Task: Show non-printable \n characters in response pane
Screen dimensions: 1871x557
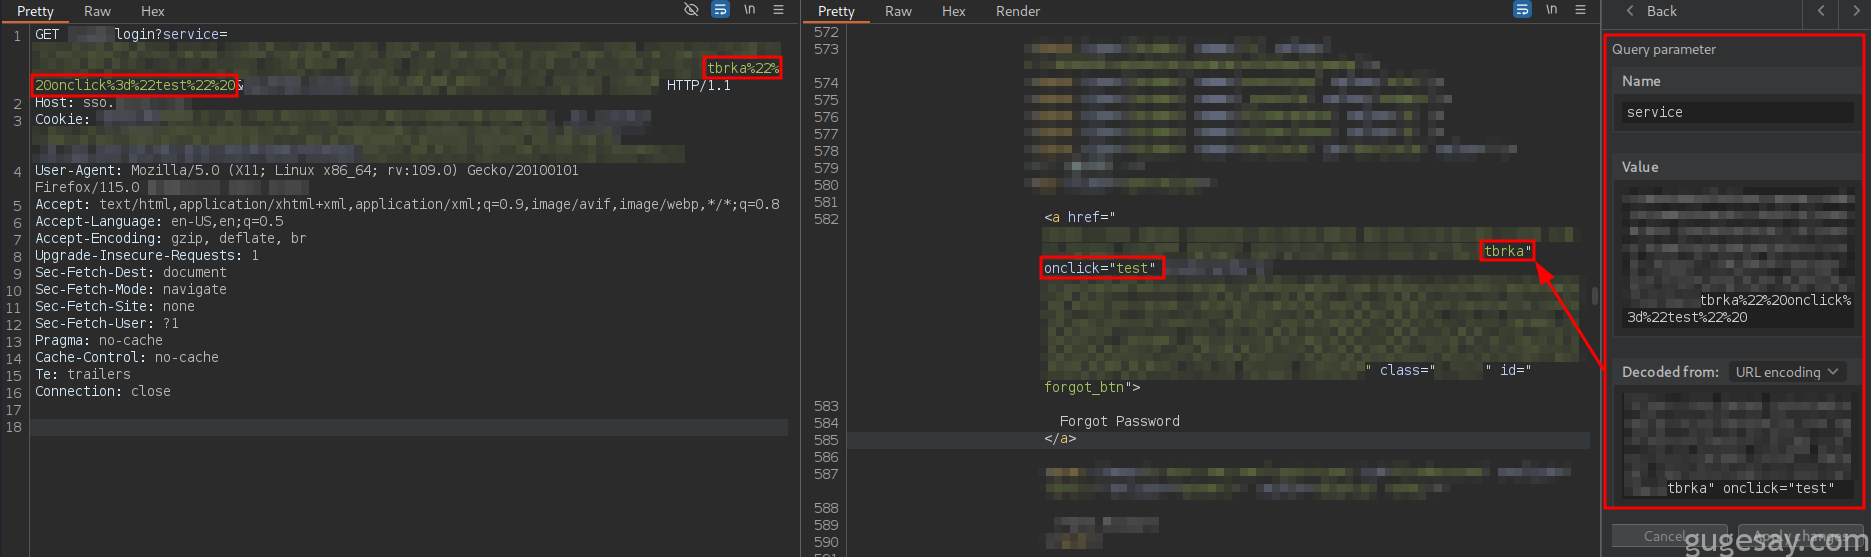Action: 1551,10
